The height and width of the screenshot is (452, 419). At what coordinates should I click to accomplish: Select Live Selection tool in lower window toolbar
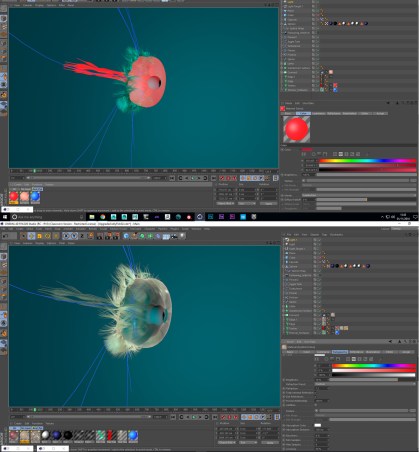(x=23, y=236)
